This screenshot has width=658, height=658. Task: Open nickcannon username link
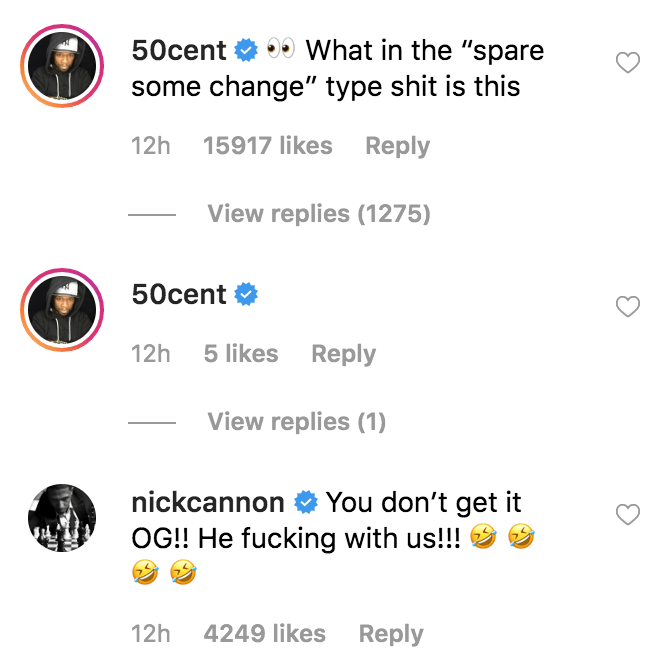point(208,502)
